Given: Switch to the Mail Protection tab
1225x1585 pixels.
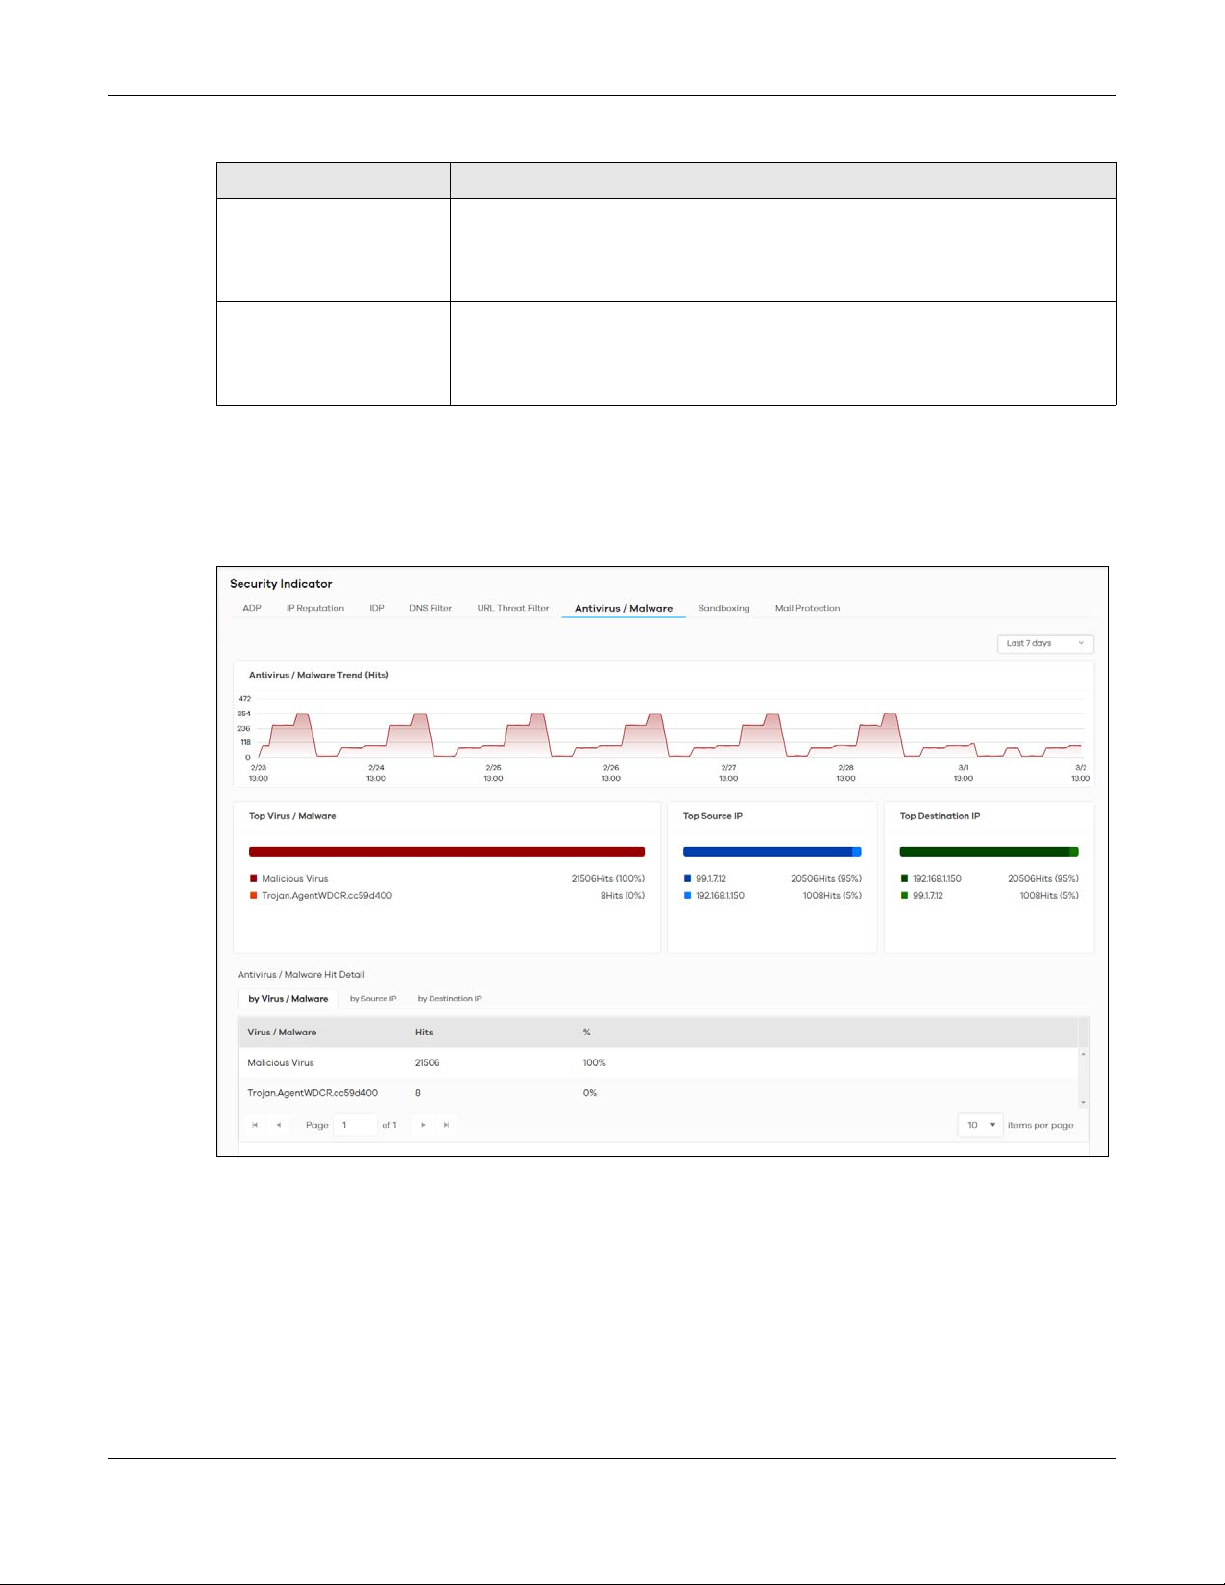Looking at the screenshot, I should click(807, 608).
